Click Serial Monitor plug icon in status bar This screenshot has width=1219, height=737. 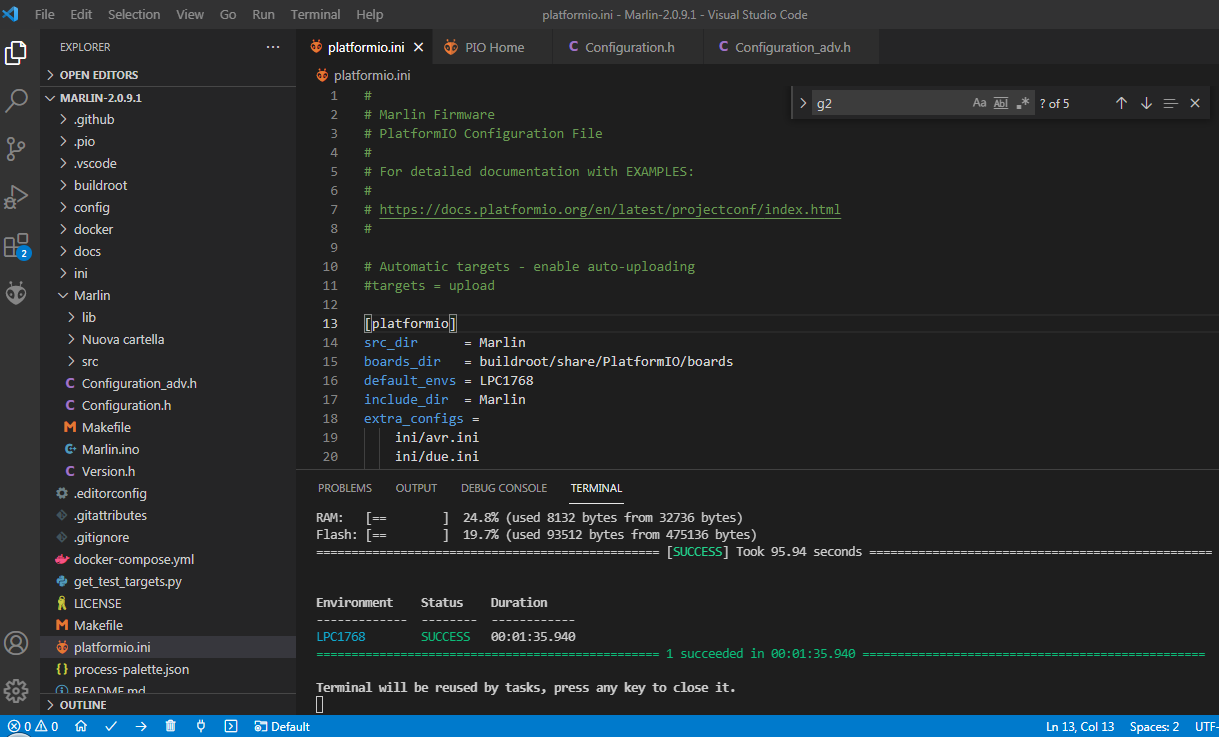[201, 727]
